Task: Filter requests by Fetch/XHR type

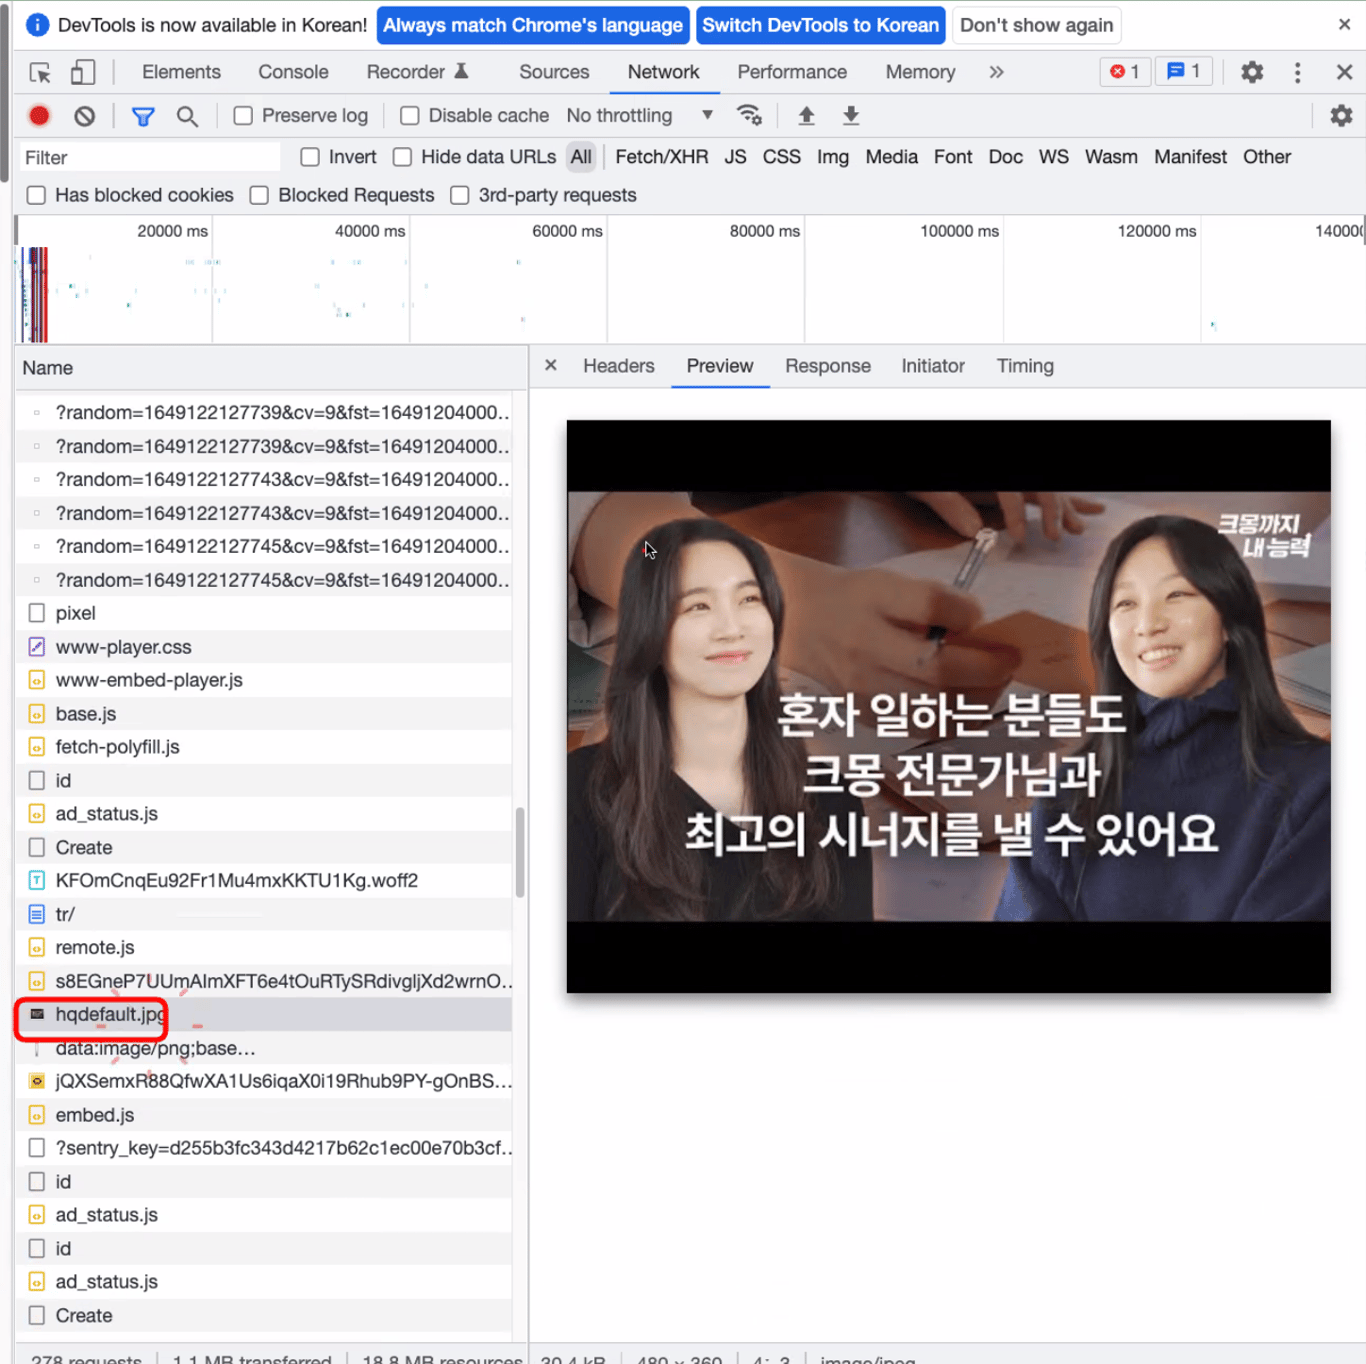Action: [661, 157]
